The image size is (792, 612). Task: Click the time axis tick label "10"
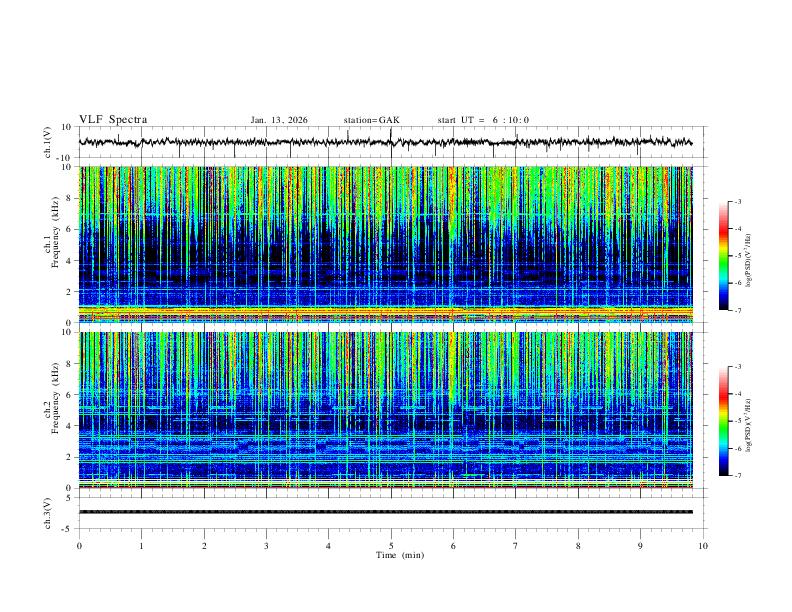[x=703, y=546]
